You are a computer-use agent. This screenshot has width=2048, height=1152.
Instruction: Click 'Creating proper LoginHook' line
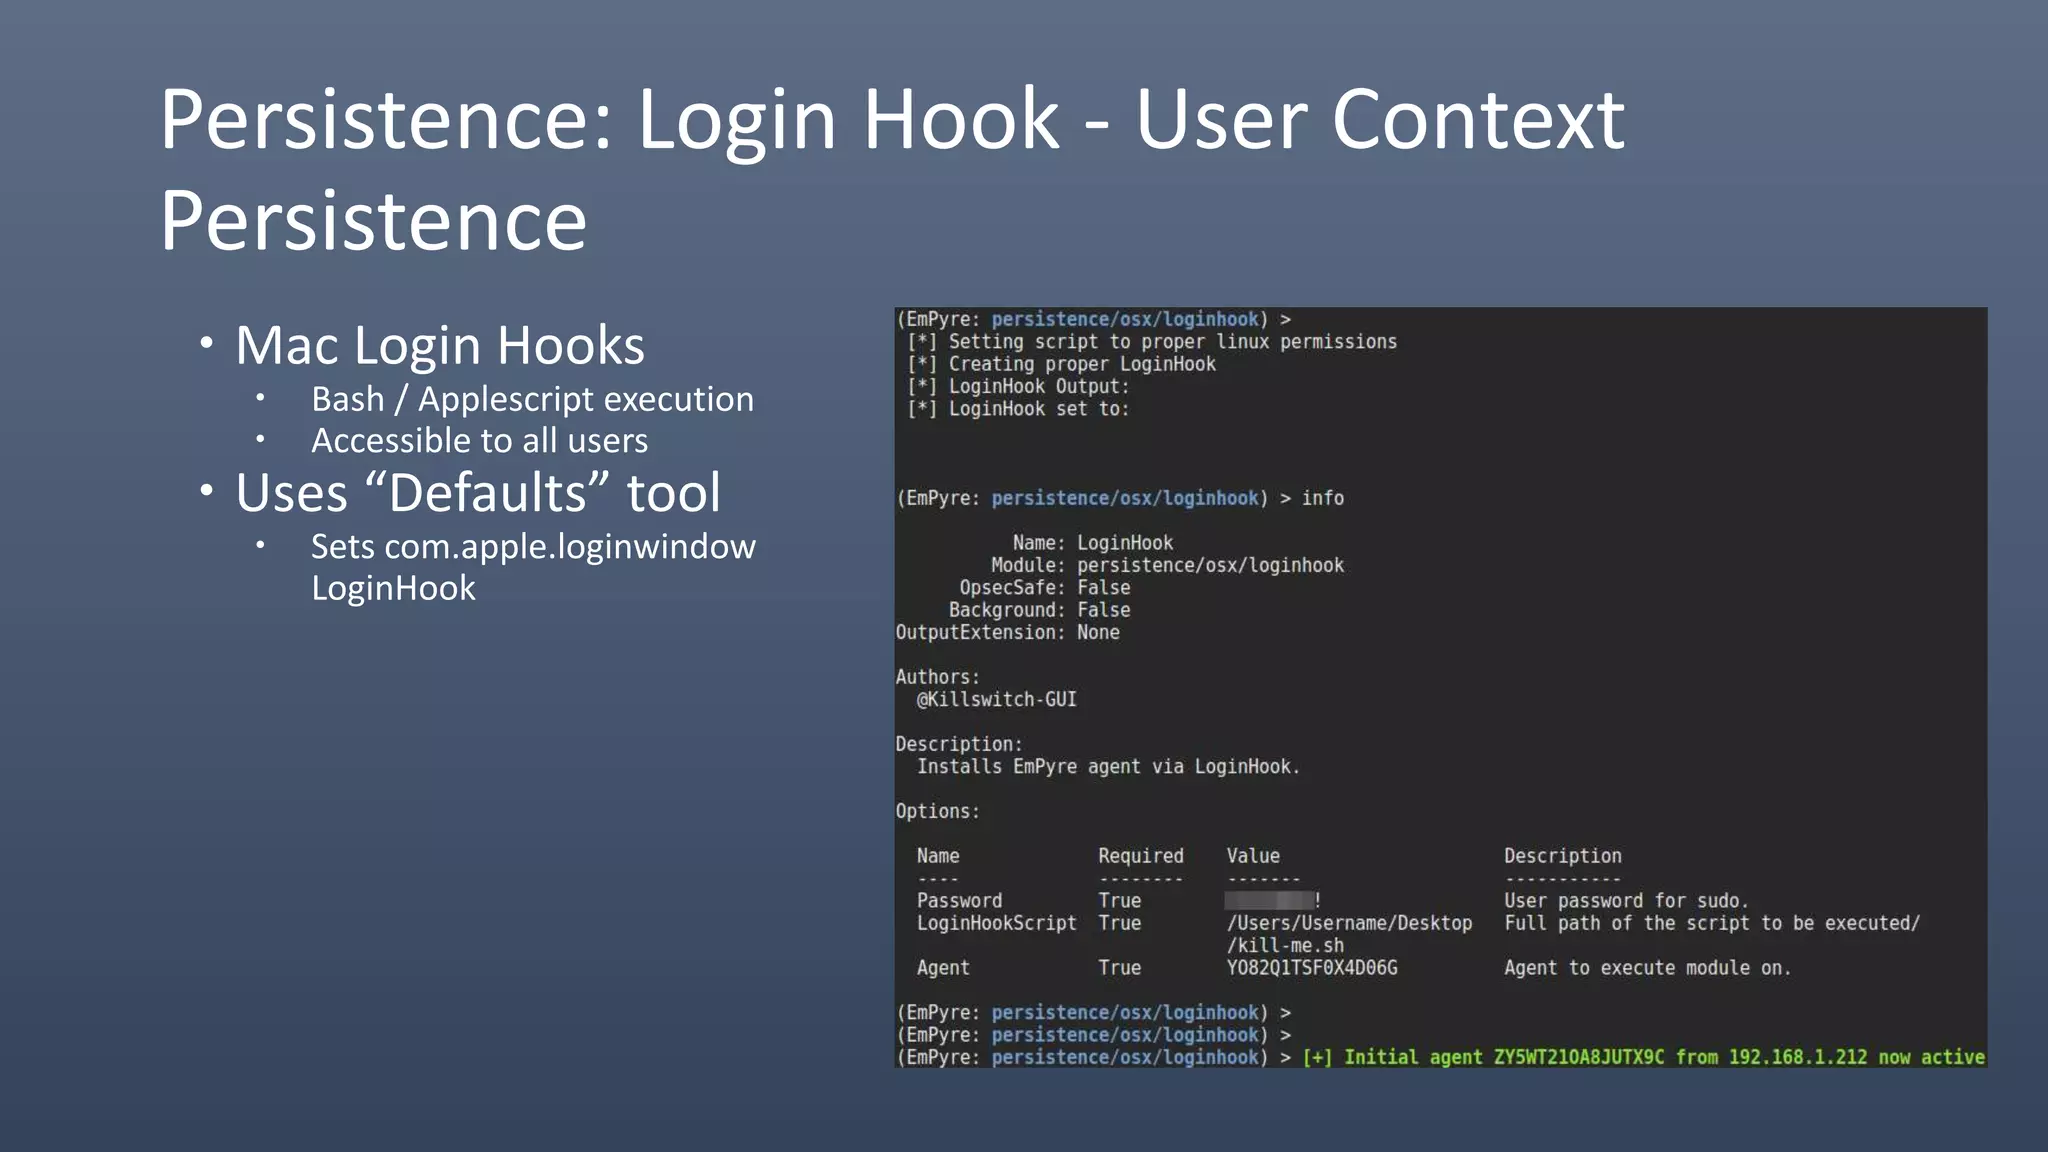(1082, 364)
